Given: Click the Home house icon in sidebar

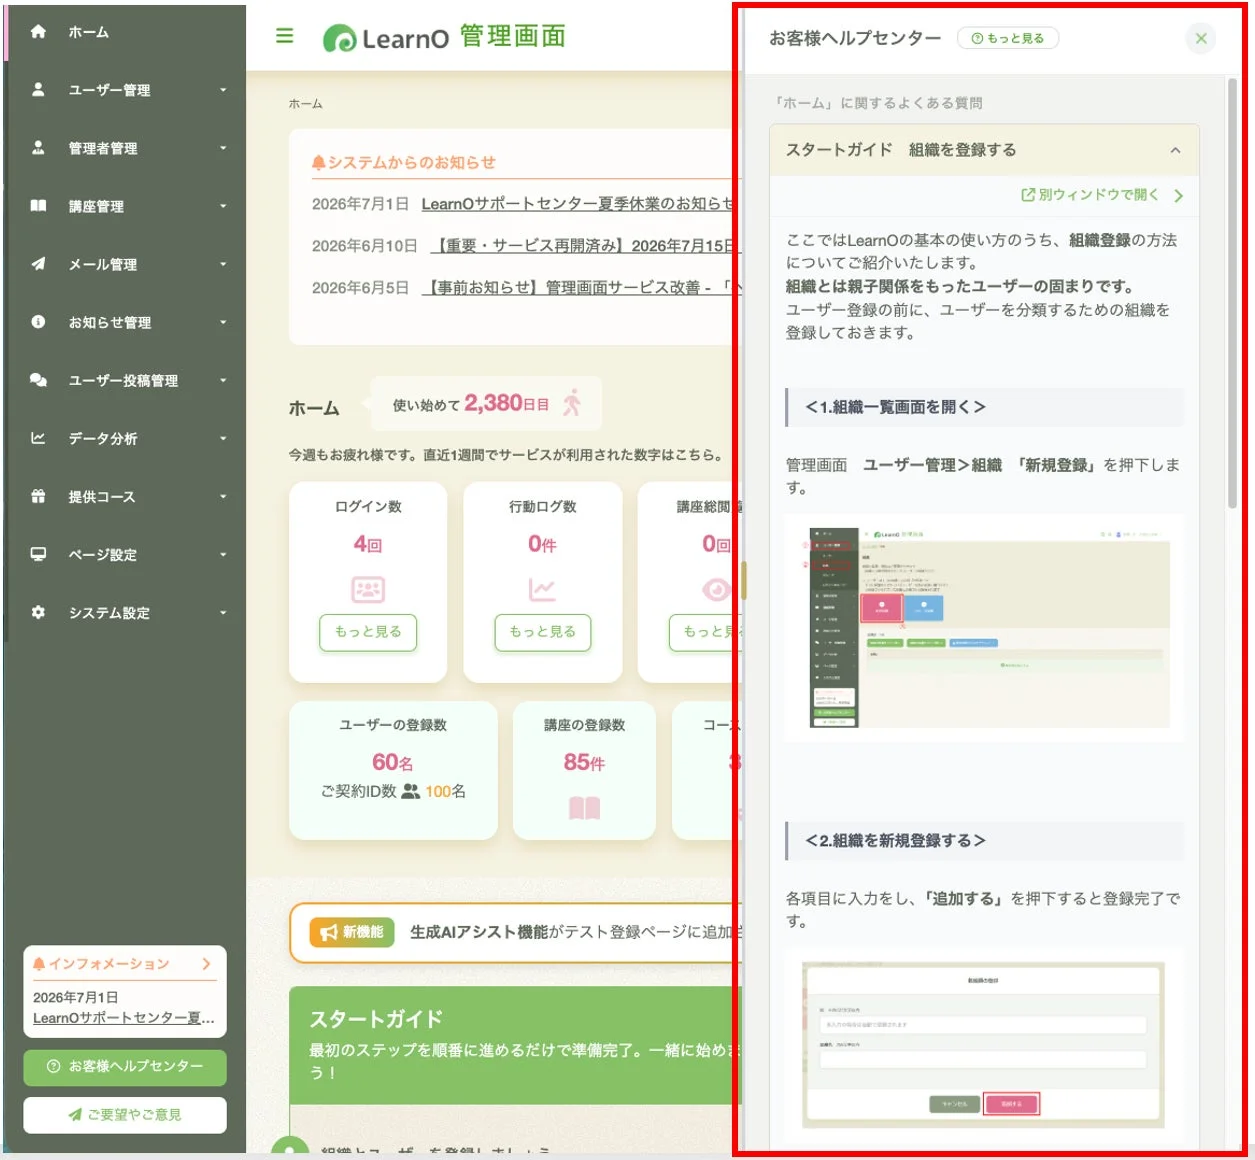Looking at the screenshot, I should click(x=38, y=31).
